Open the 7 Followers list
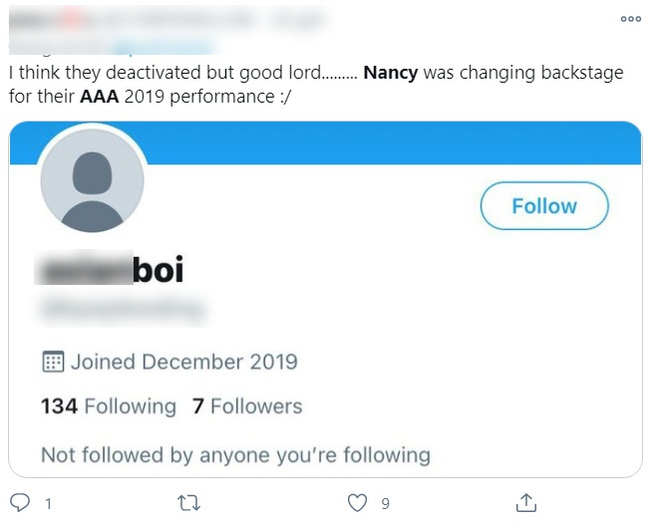The width and height of the screenshot is (650, 524). pos(247,406)
